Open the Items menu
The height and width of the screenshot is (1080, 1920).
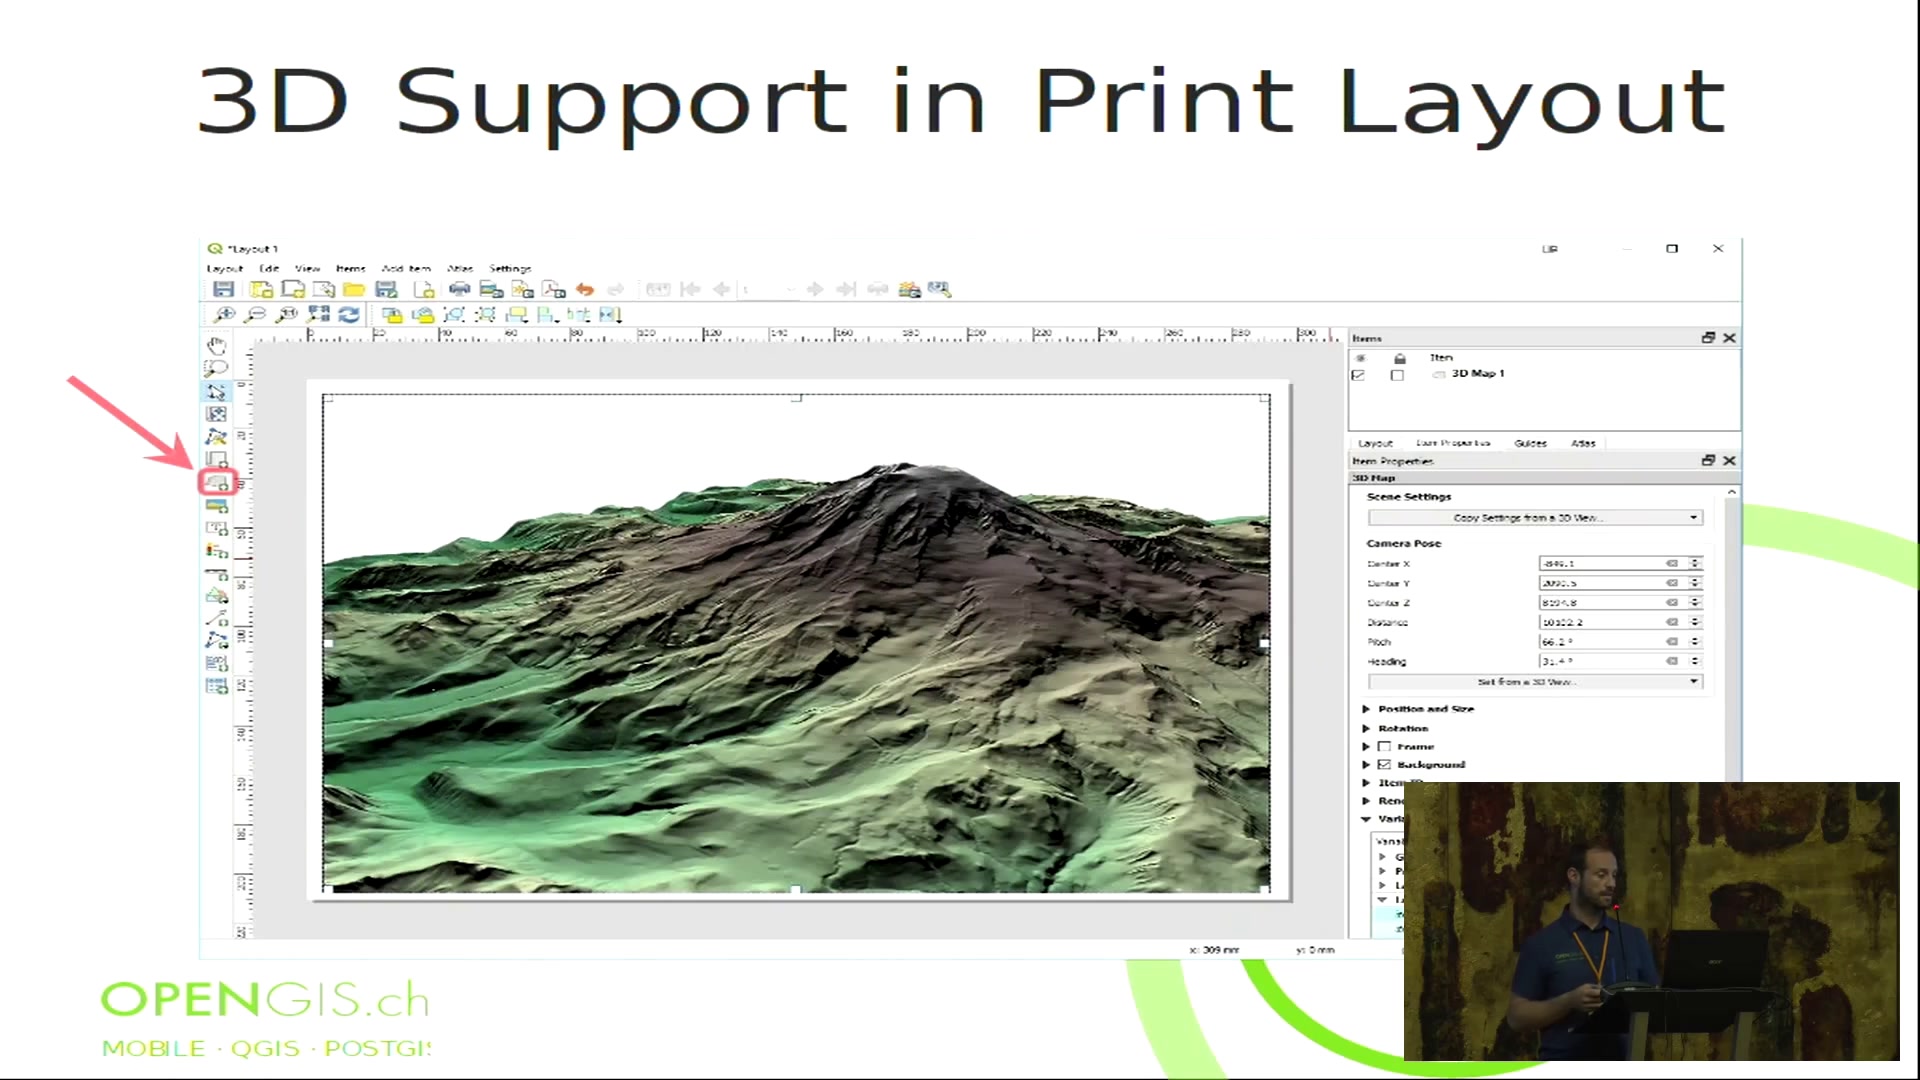[x=351, y=268]
